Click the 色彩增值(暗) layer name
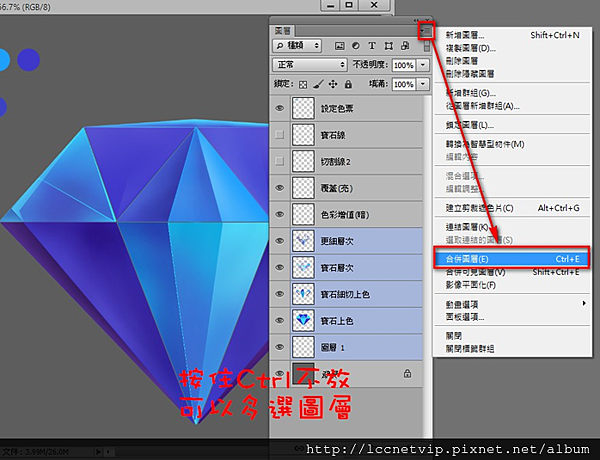 tap(345, 215)
